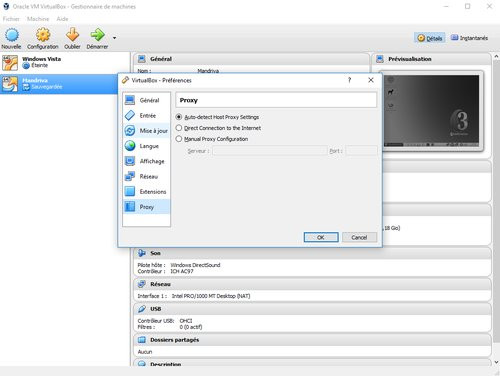The height and width of the screenshot is (376, 500).
Task: Switch to Instantanés view button
Action: tap(469, 38)
